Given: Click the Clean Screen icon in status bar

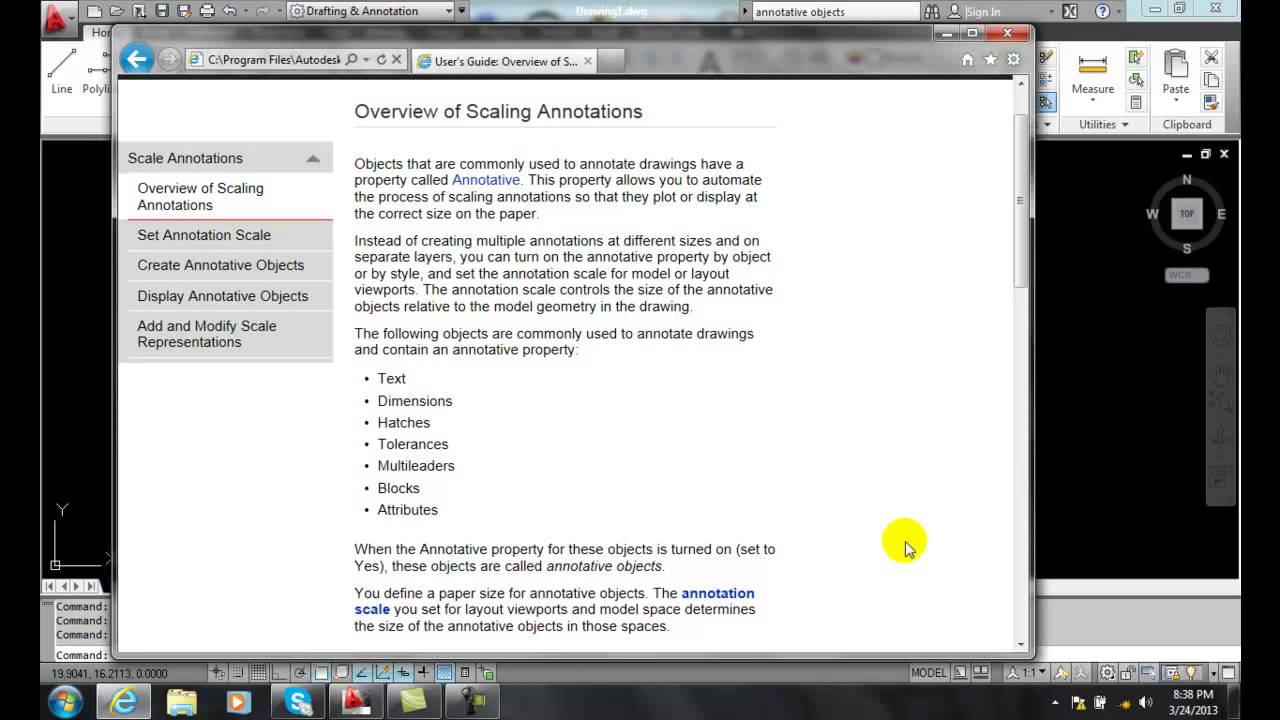Looking at the screenshot, I should click(1228, 673).
